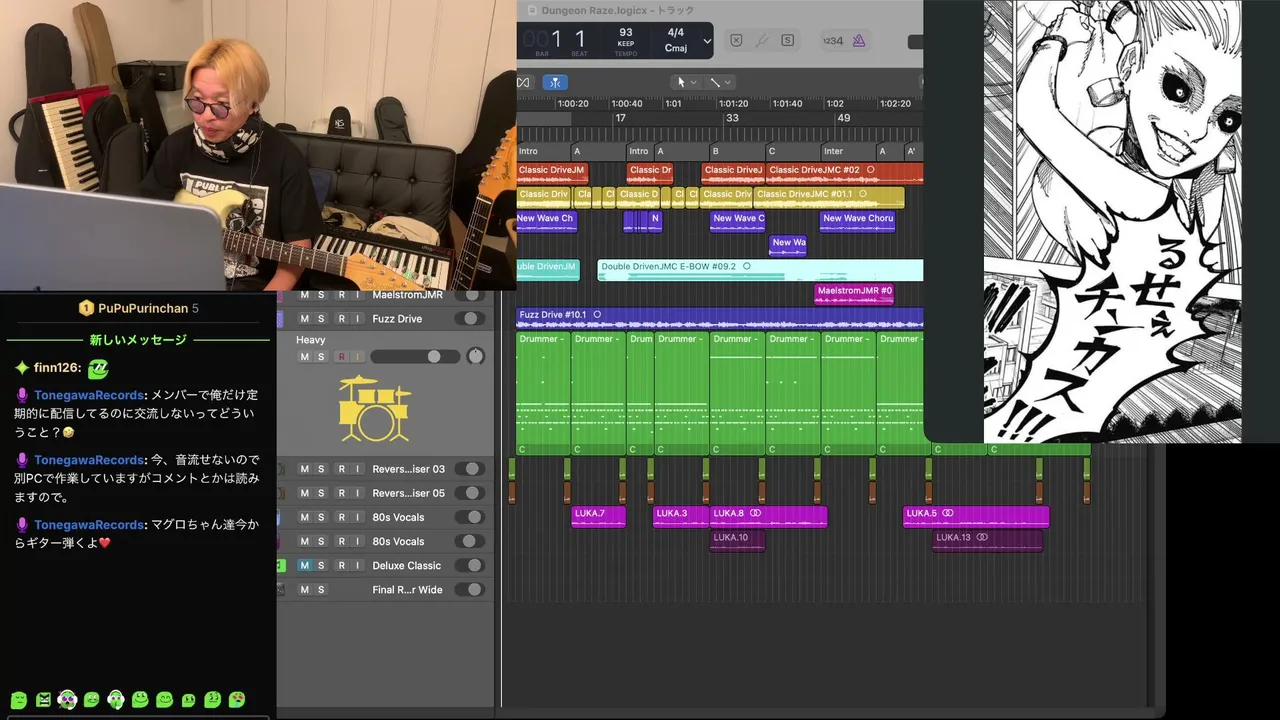Image resolution: width=1280 pixels, height=720 pixels.
Task: Click the Inter arrangement marker
Action: [x=848, y=151]
